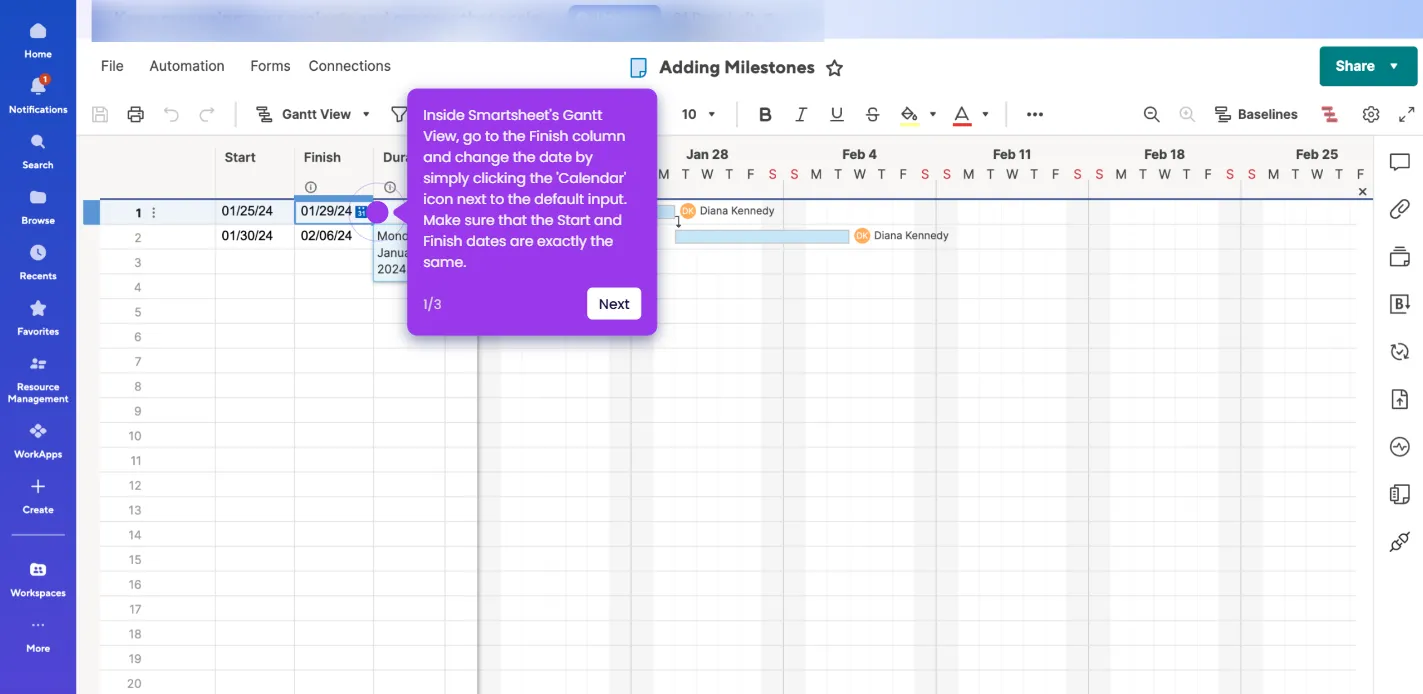Open Attachments paperclip on right rail
Image resolution: width=1423 pixels, height=694 pixels.
click(1400, 209)
